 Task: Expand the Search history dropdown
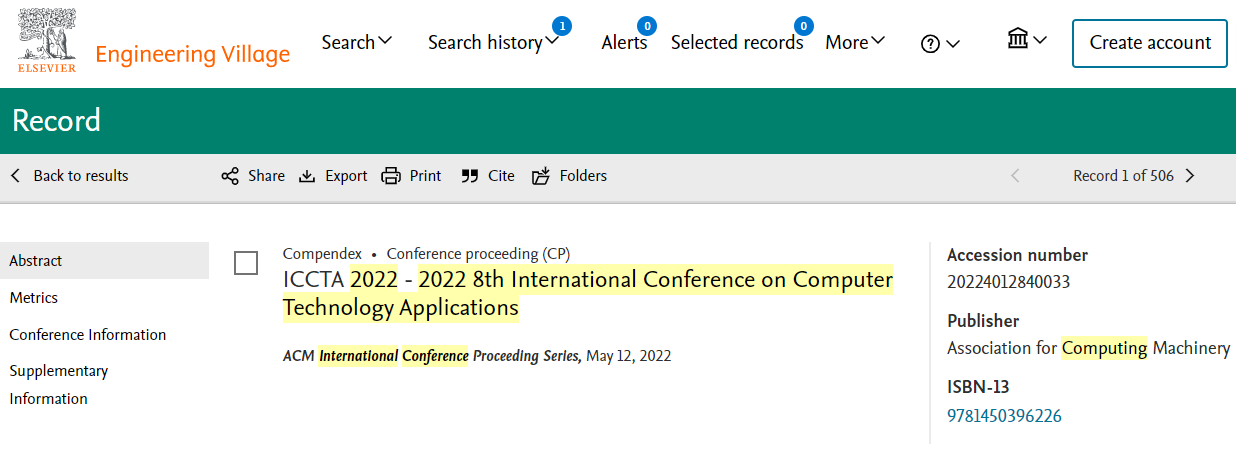[x=493, y=42]
